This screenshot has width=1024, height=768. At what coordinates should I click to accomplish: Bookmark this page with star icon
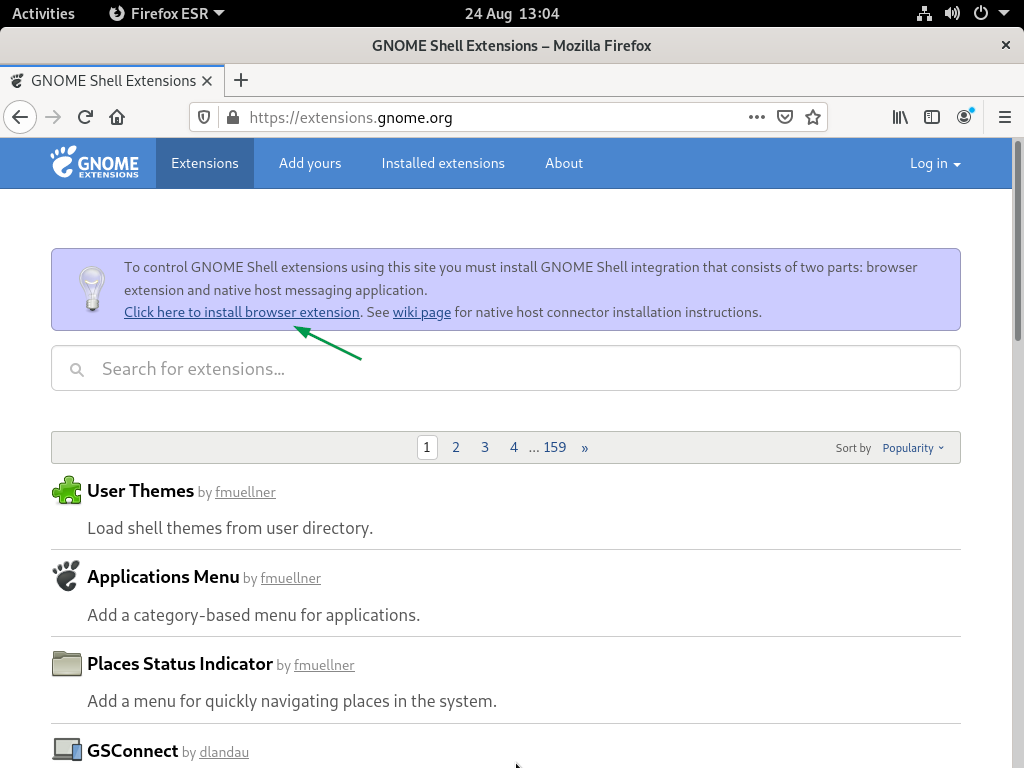(813, 118)
